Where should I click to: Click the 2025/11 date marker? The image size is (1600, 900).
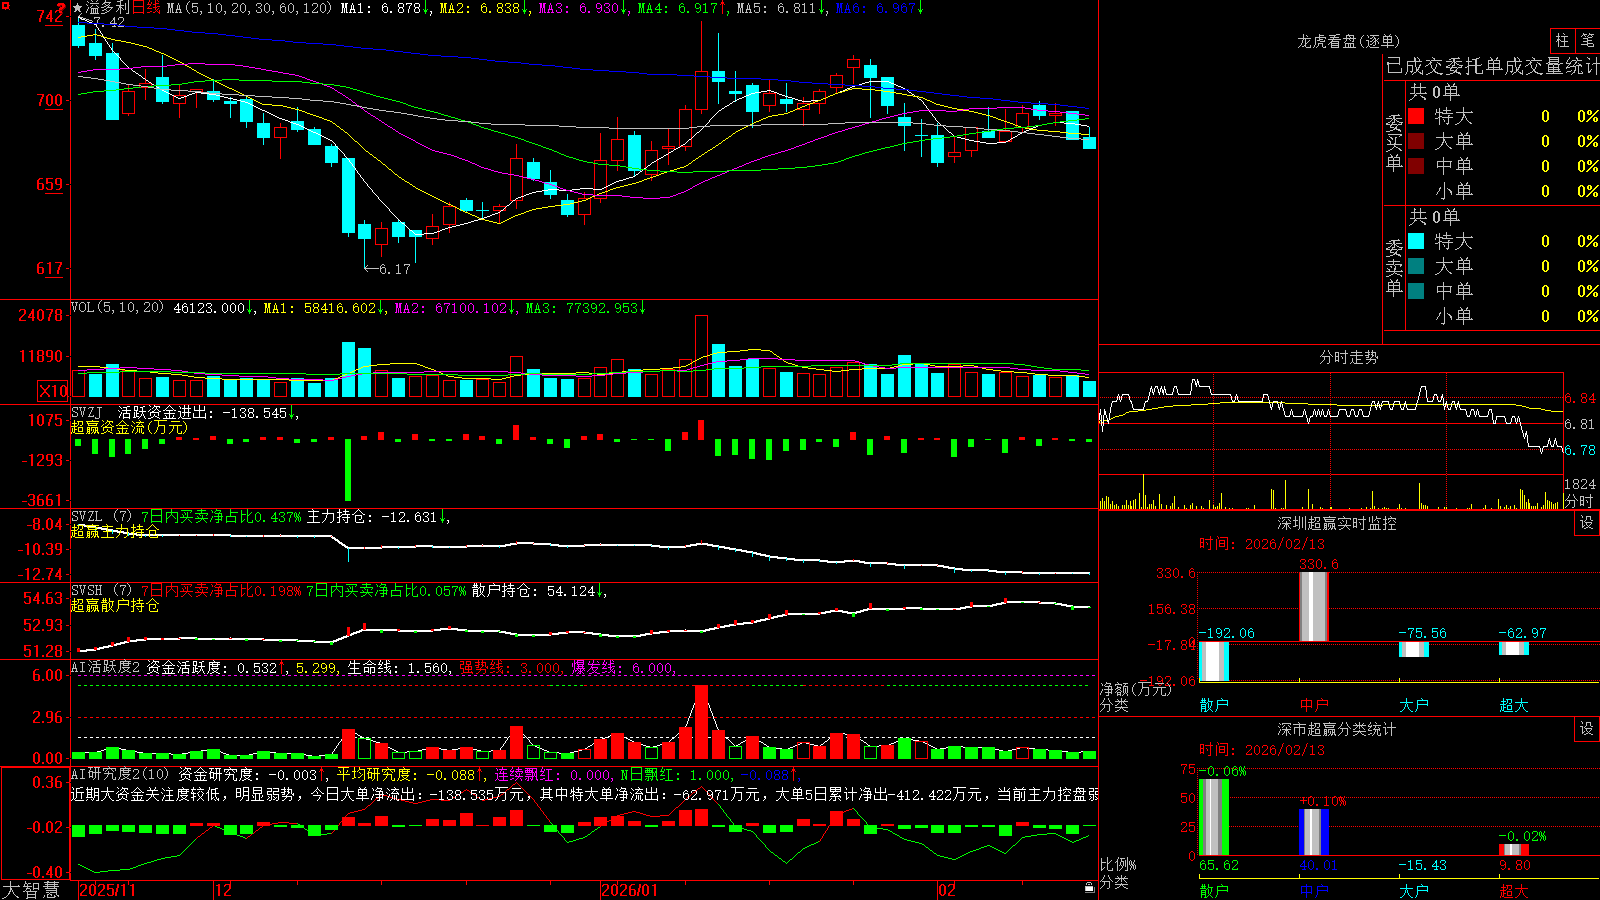coord(107,890)
